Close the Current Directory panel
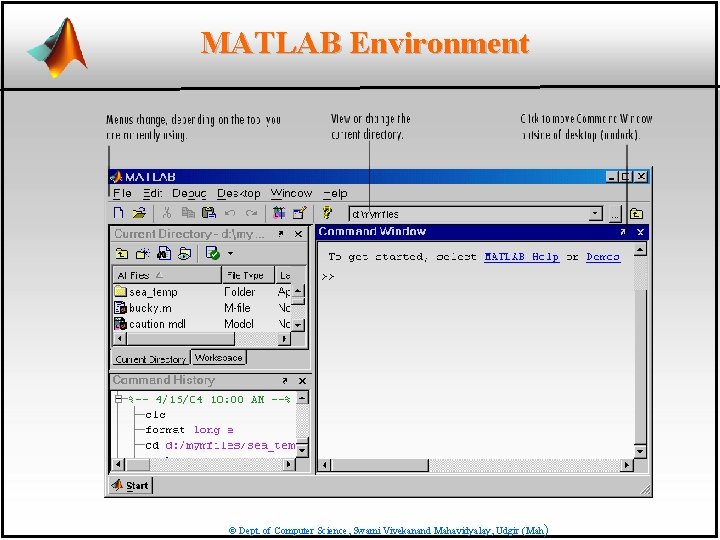720x540 pixels. 298,234
